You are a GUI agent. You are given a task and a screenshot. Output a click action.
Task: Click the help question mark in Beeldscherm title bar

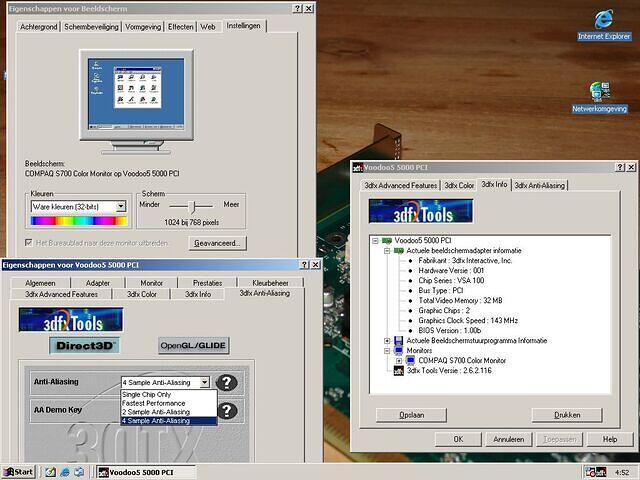tap(298, 9)
